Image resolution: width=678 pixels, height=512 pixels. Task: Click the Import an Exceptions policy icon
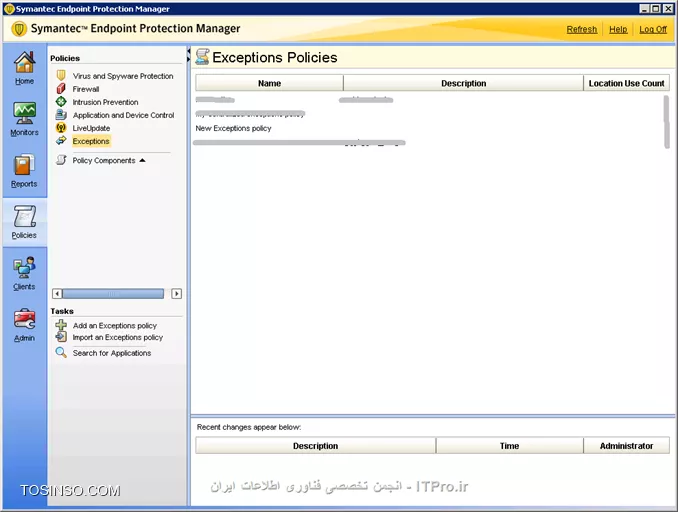pyautogui.click(x=61, y=336)
